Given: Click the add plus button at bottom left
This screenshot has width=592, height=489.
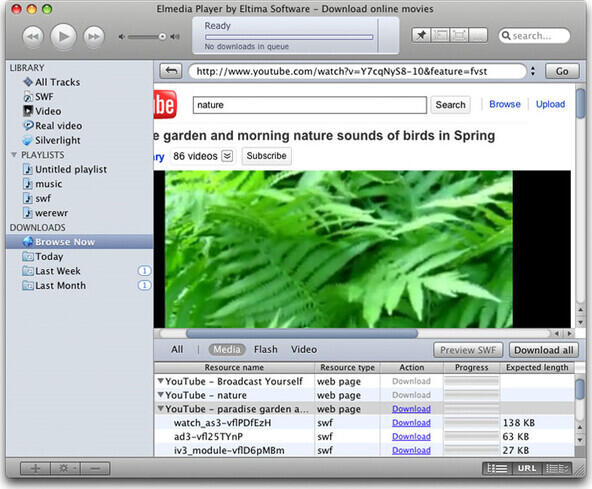Looking at the screenshot, I should (x=35, y=469).
